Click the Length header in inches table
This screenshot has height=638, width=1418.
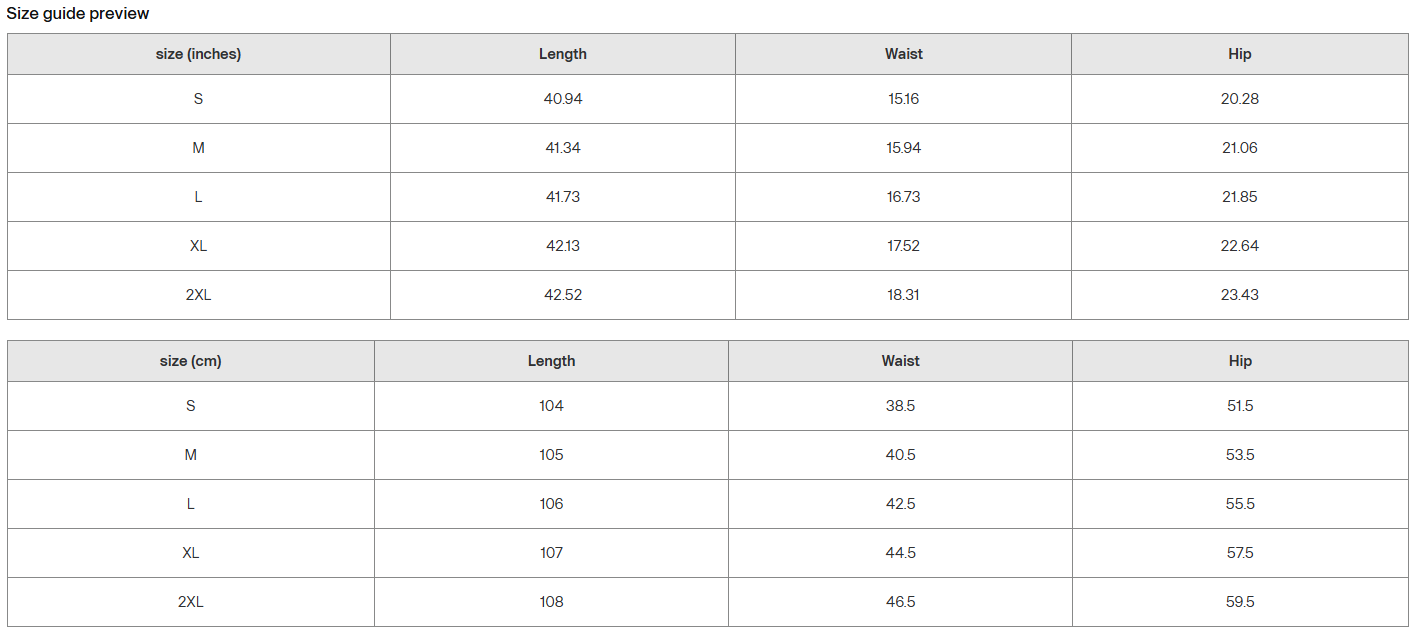(x=562, y=54)
